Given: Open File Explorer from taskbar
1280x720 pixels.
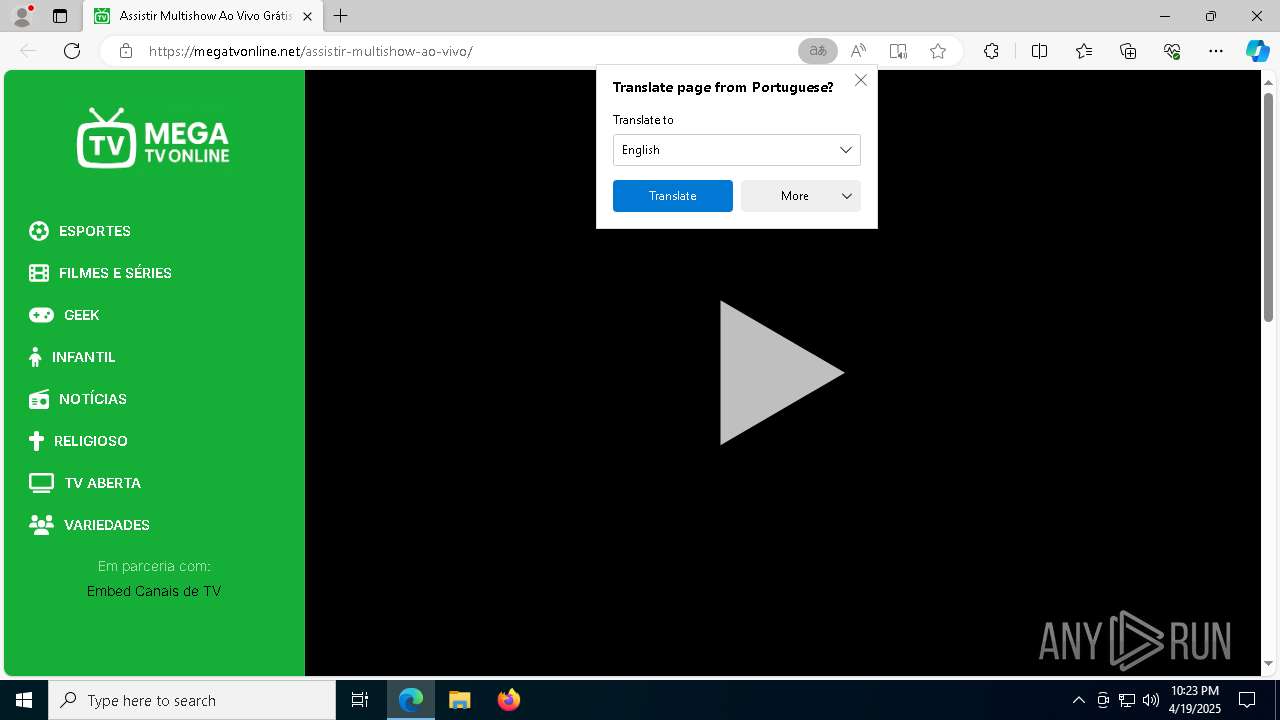Looking at the screenshot, I should (460, 700).
